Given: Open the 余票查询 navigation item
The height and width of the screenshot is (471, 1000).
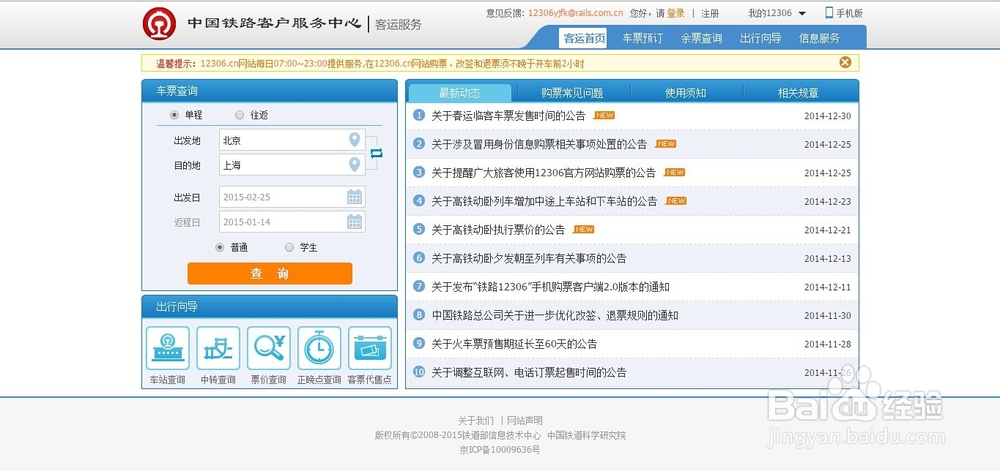Looking at the screenshot, I should (x=701, y=38).
